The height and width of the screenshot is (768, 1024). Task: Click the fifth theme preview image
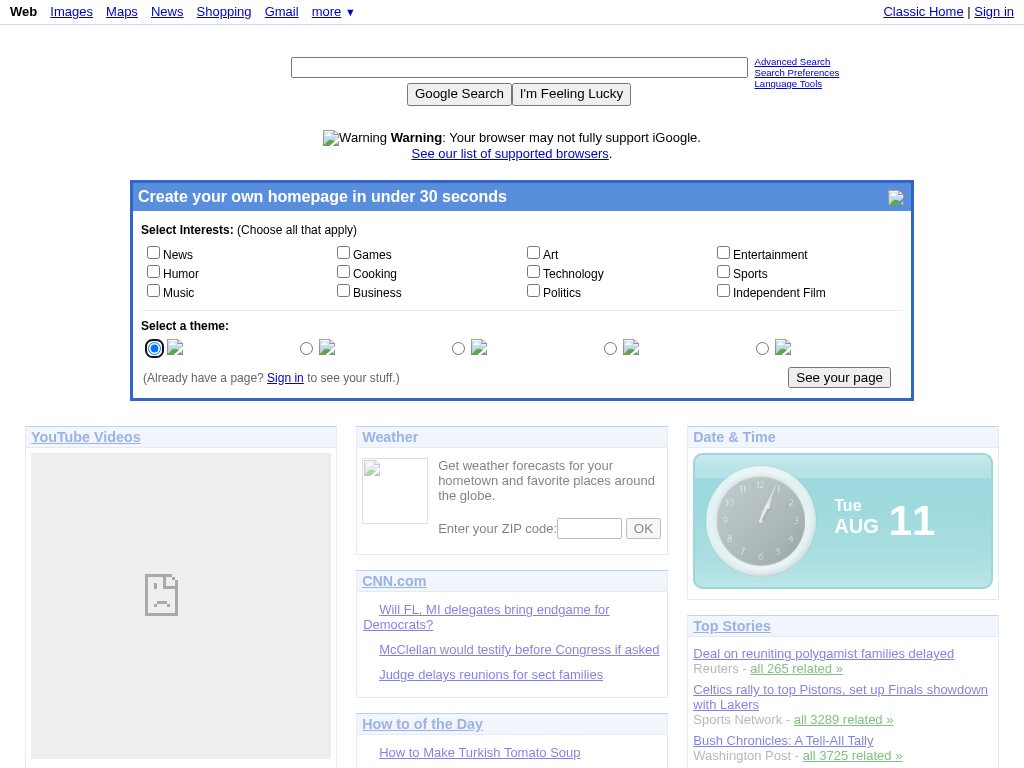pyautogui.click(x=783, y=347)
